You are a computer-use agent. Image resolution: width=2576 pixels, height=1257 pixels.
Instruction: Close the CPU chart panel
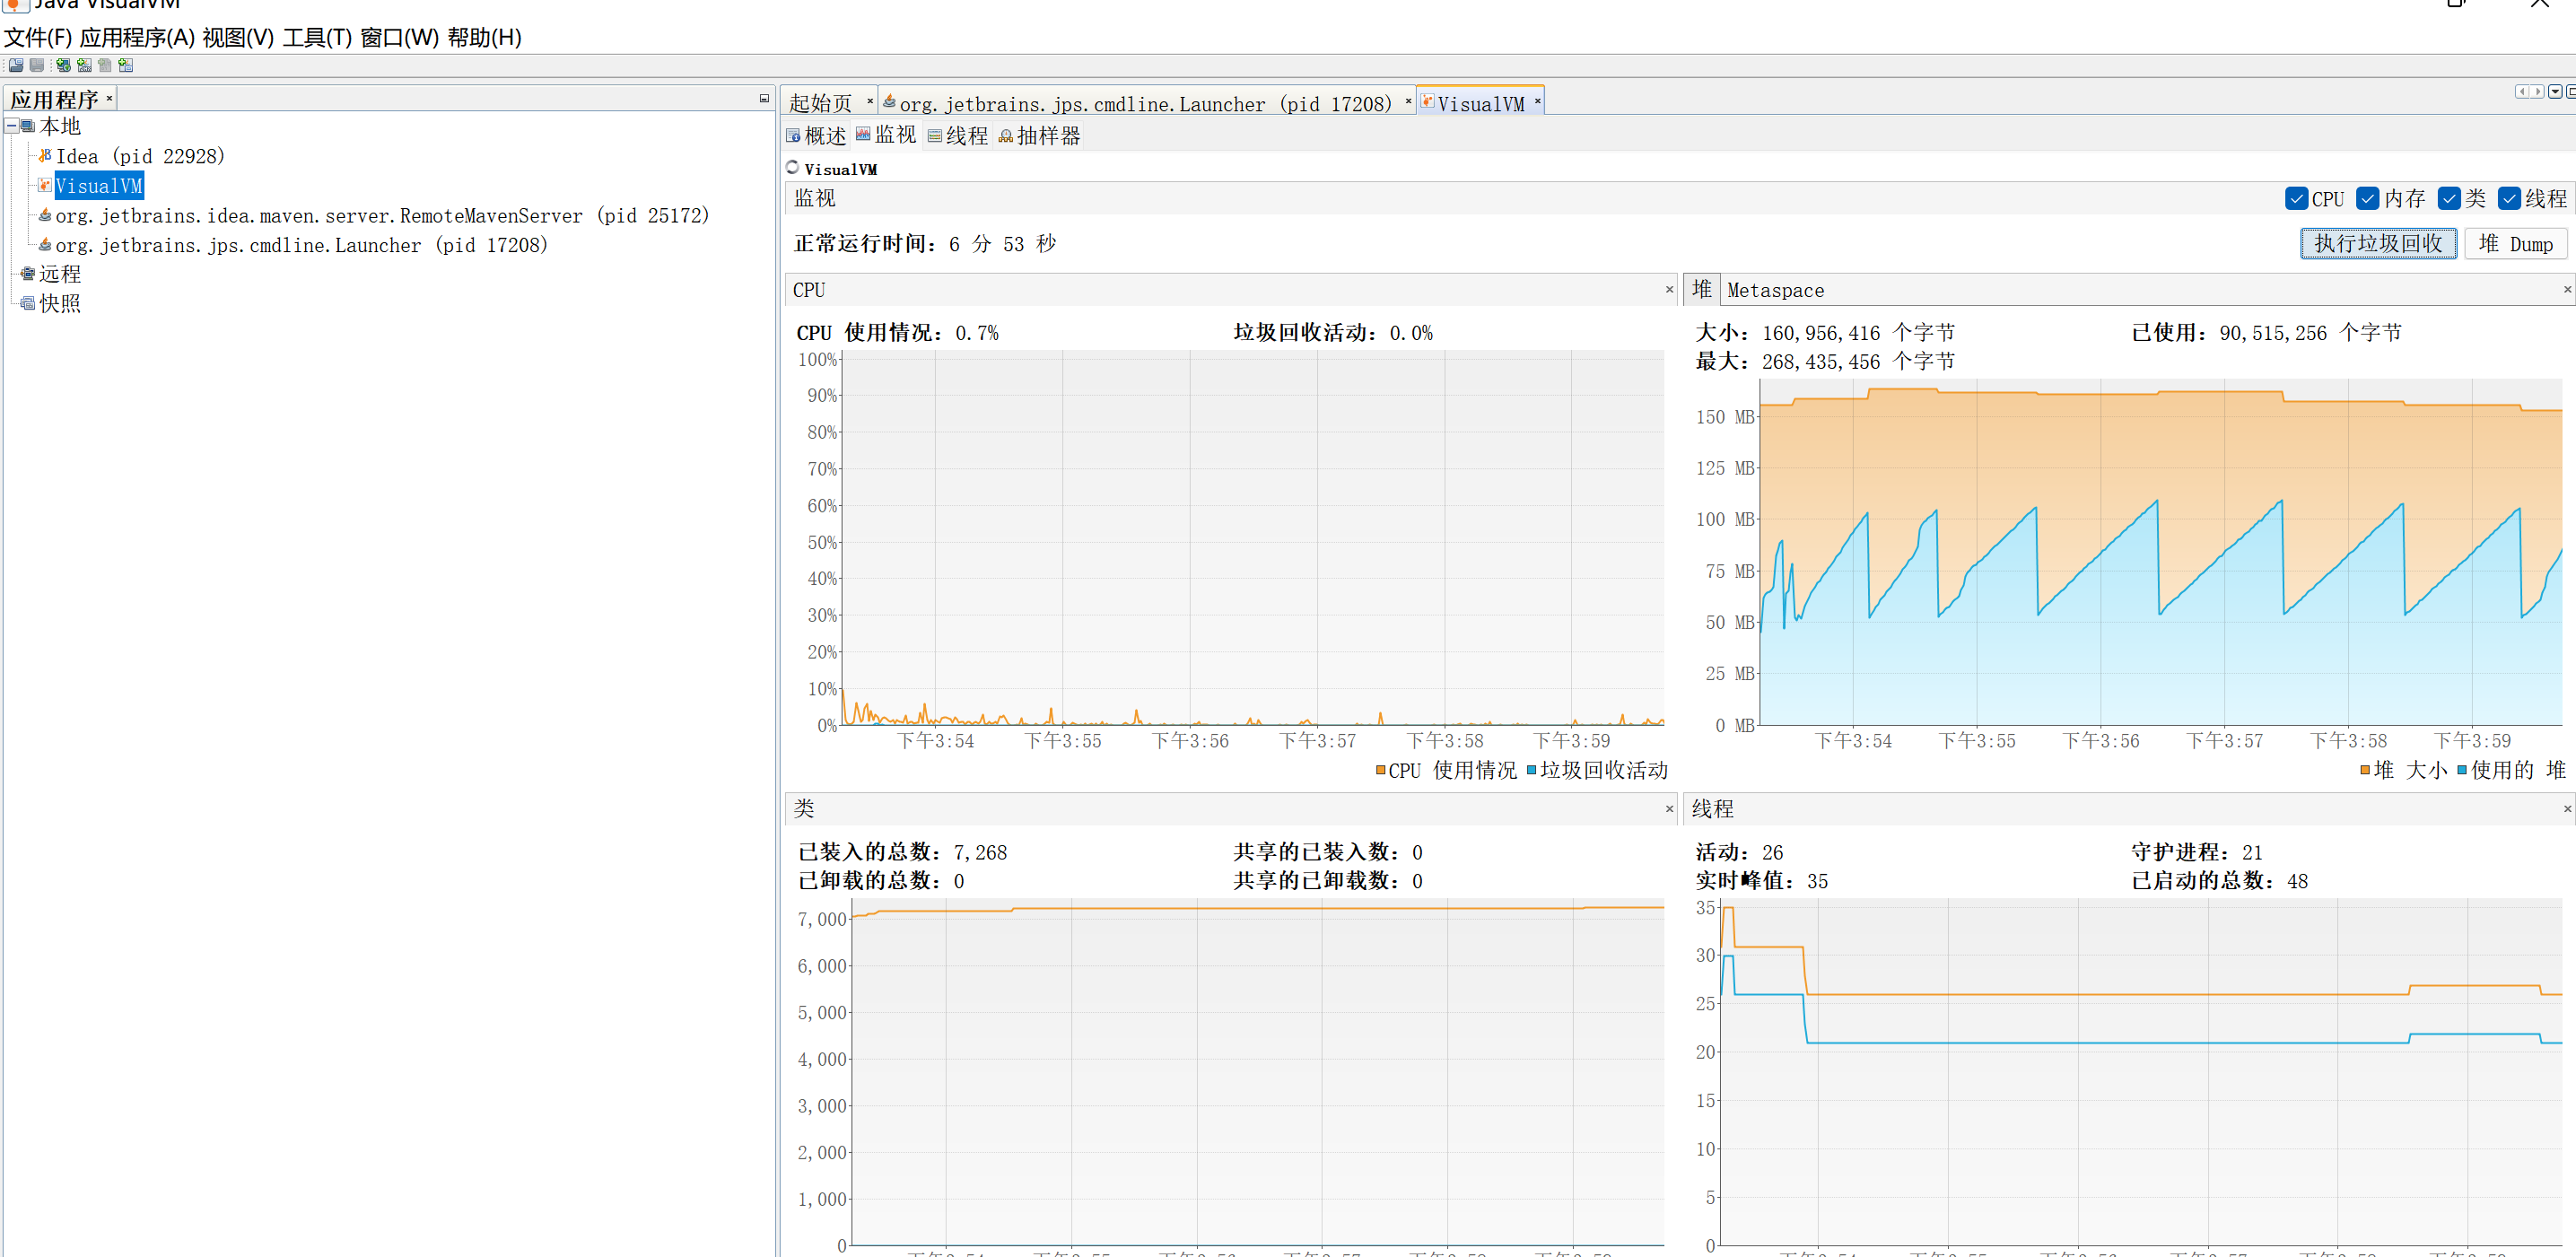point(1669,290)
